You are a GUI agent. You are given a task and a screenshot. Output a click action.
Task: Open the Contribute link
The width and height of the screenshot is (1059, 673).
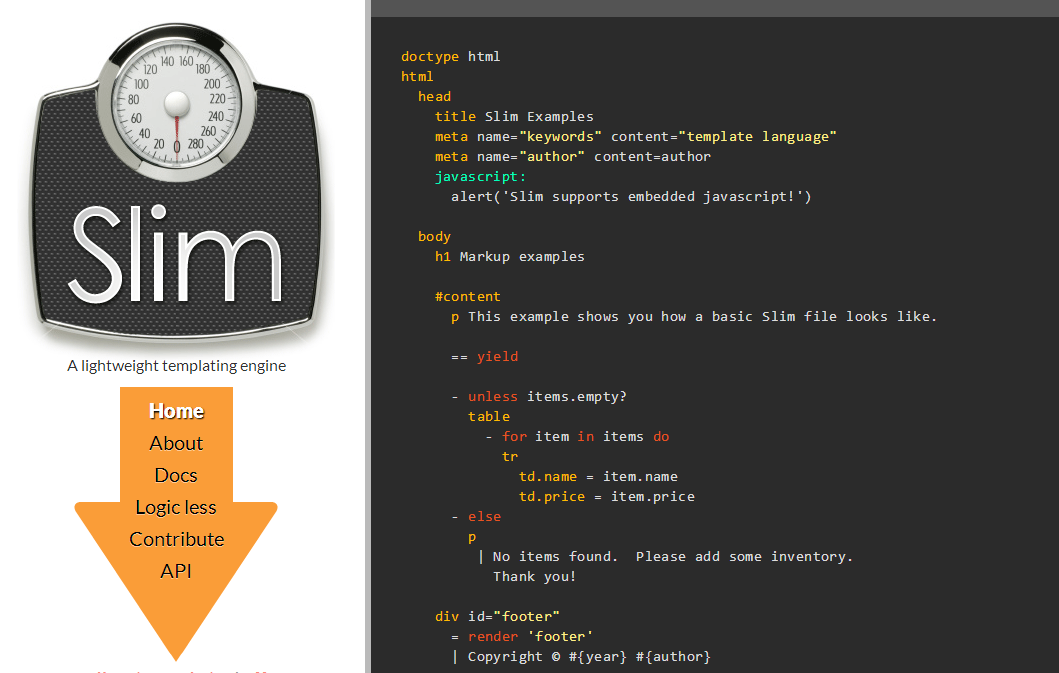tap(176, 539)
